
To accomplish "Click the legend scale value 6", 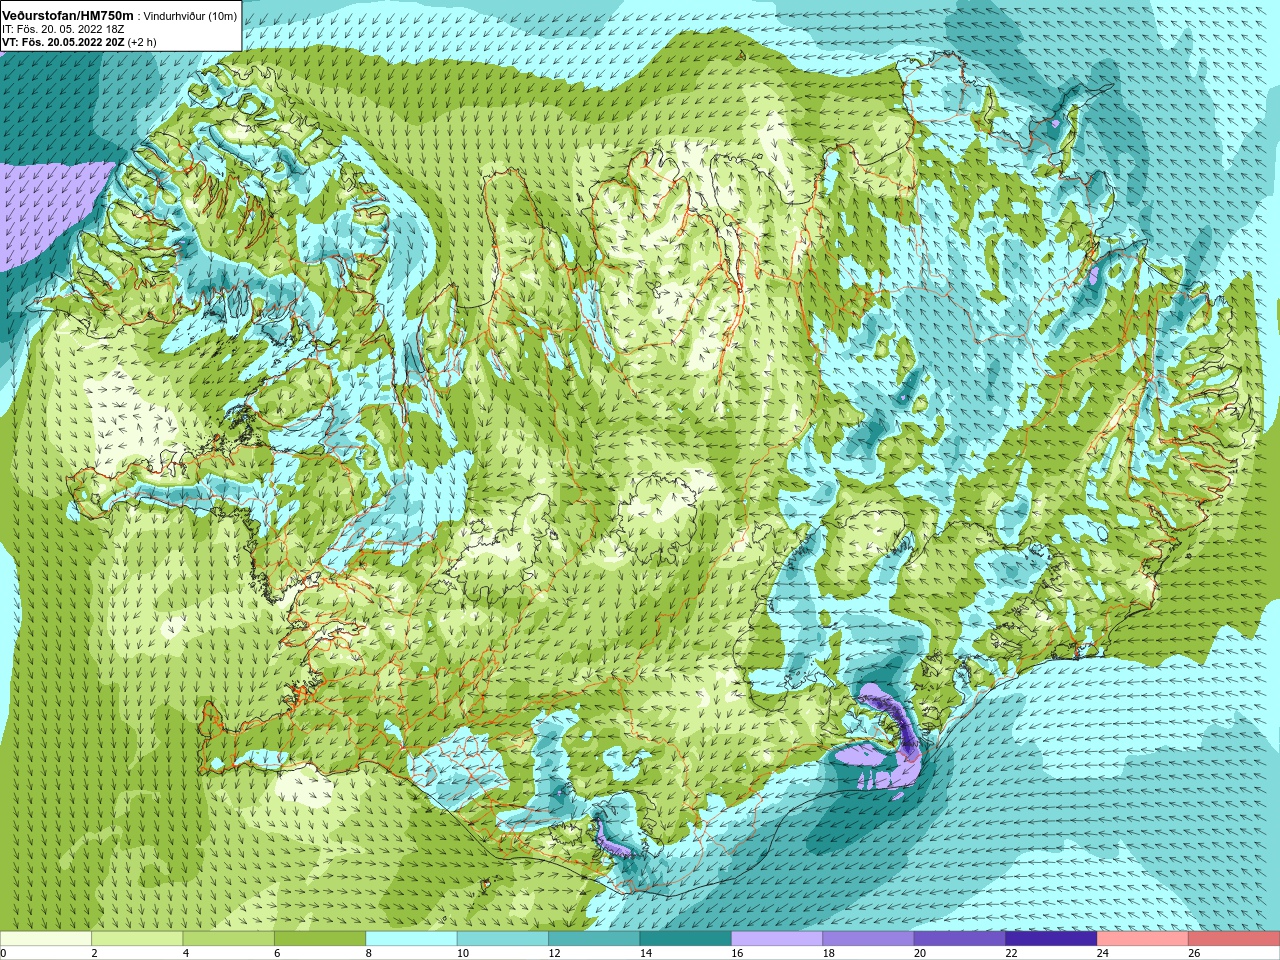I will click(278, 953).
